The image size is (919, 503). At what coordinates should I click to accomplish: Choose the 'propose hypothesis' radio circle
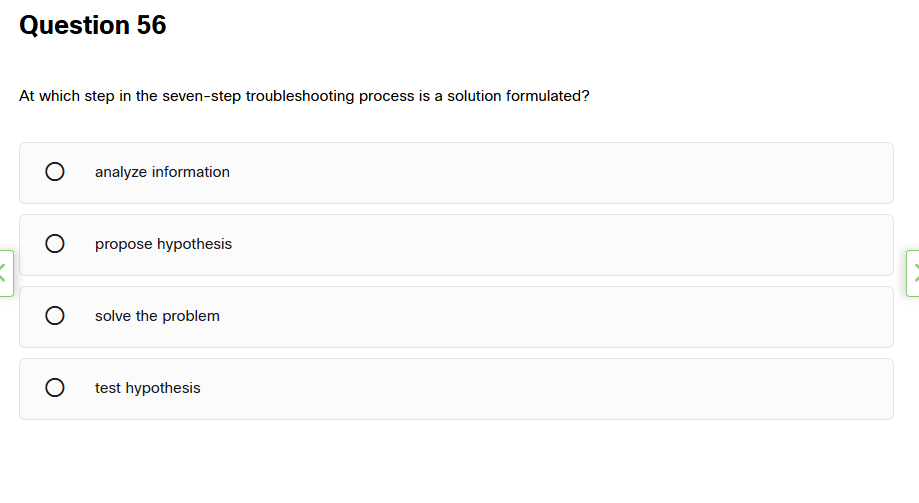55,244
